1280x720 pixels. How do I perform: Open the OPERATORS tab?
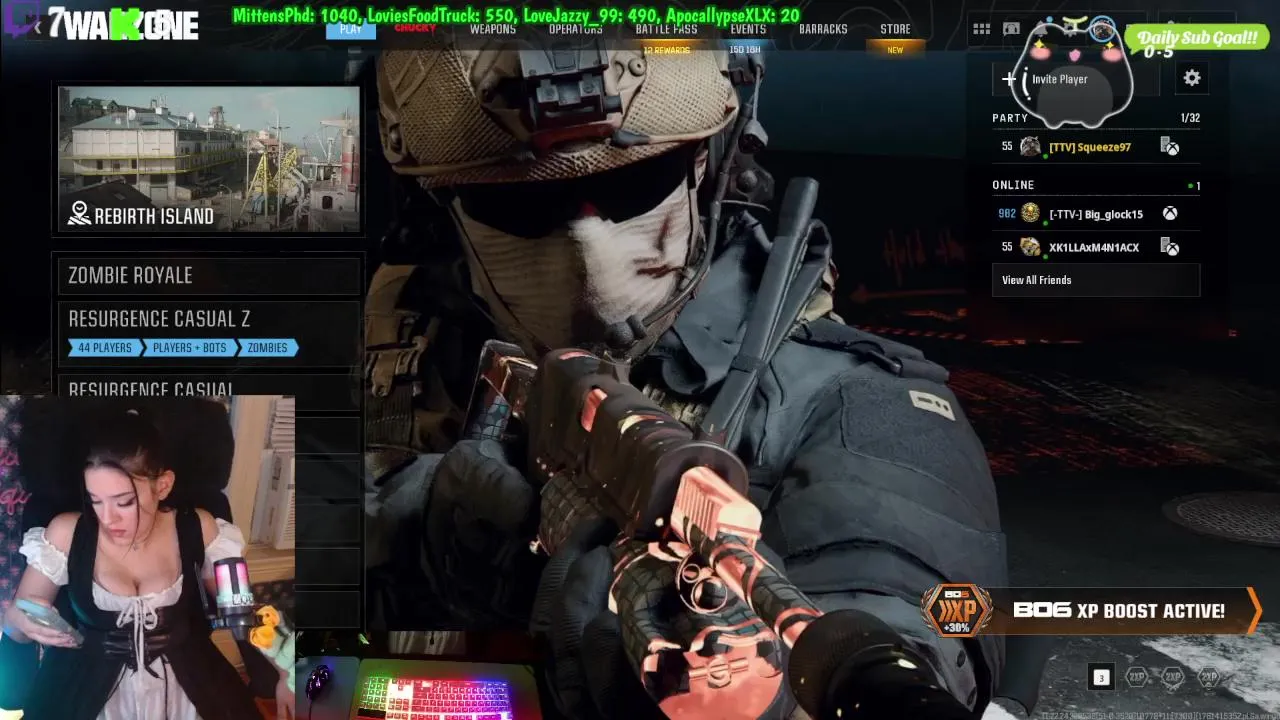click(x=576, y=29)
